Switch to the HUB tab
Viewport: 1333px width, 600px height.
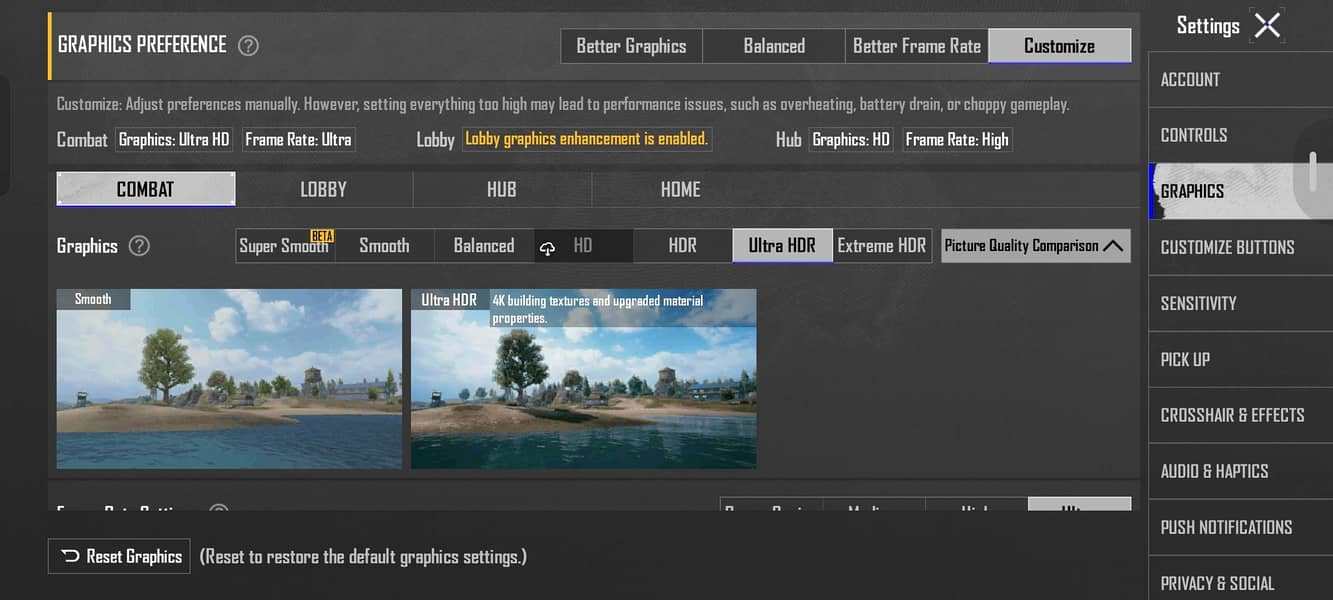(502, 189)
